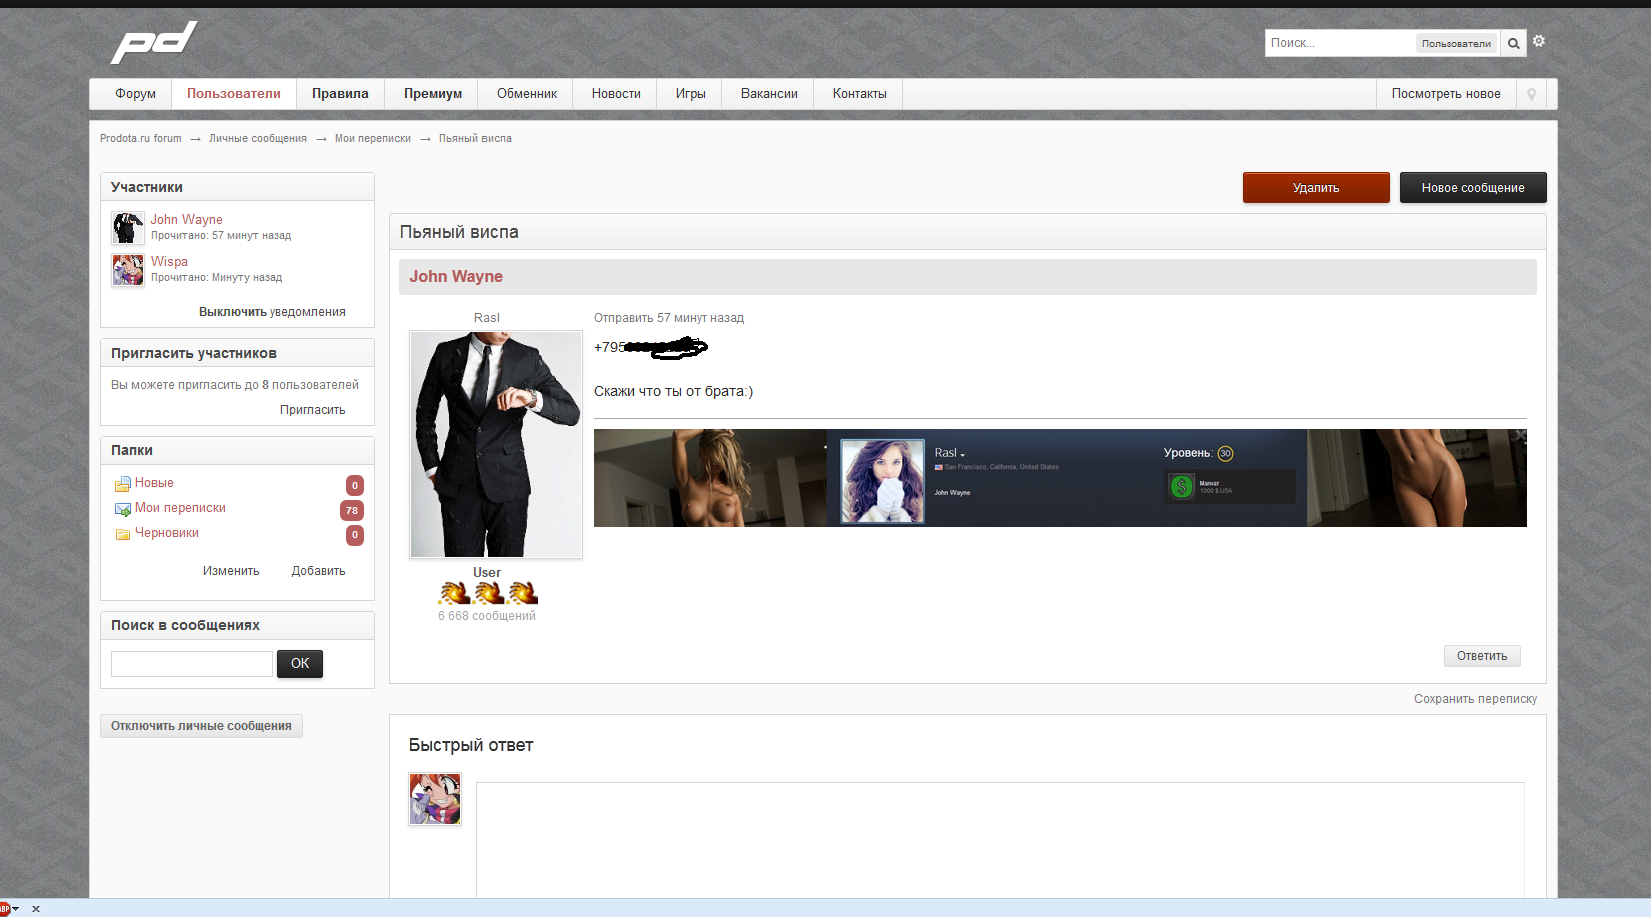Screen dimensions: 1651x917
Task: Open the Правила page
Action: 340,94
